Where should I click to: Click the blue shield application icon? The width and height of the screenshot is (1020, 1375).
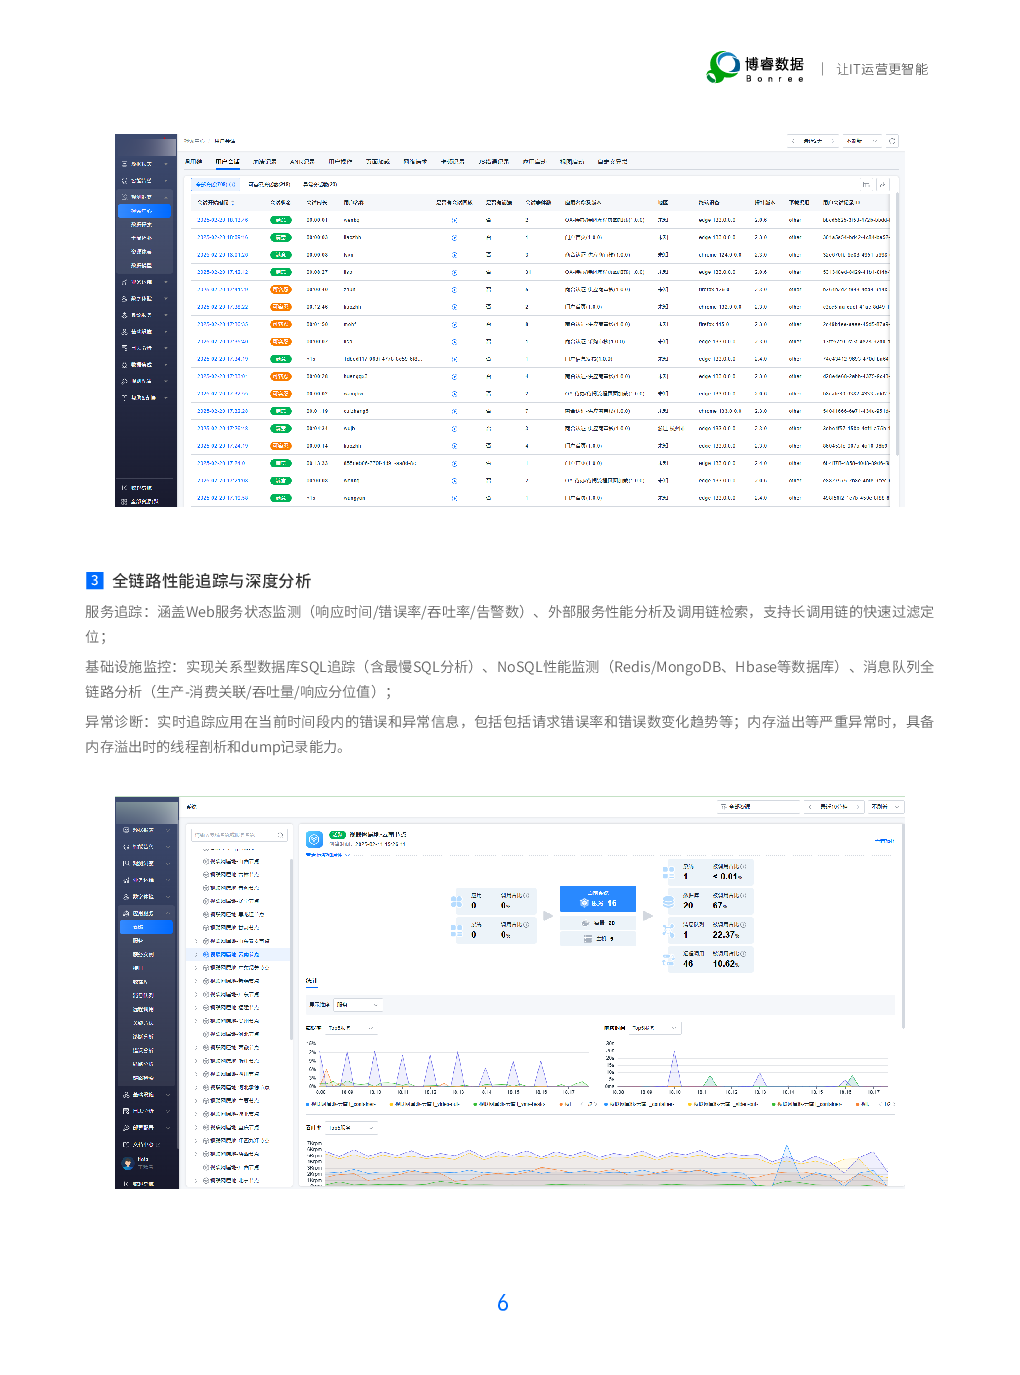313,839
